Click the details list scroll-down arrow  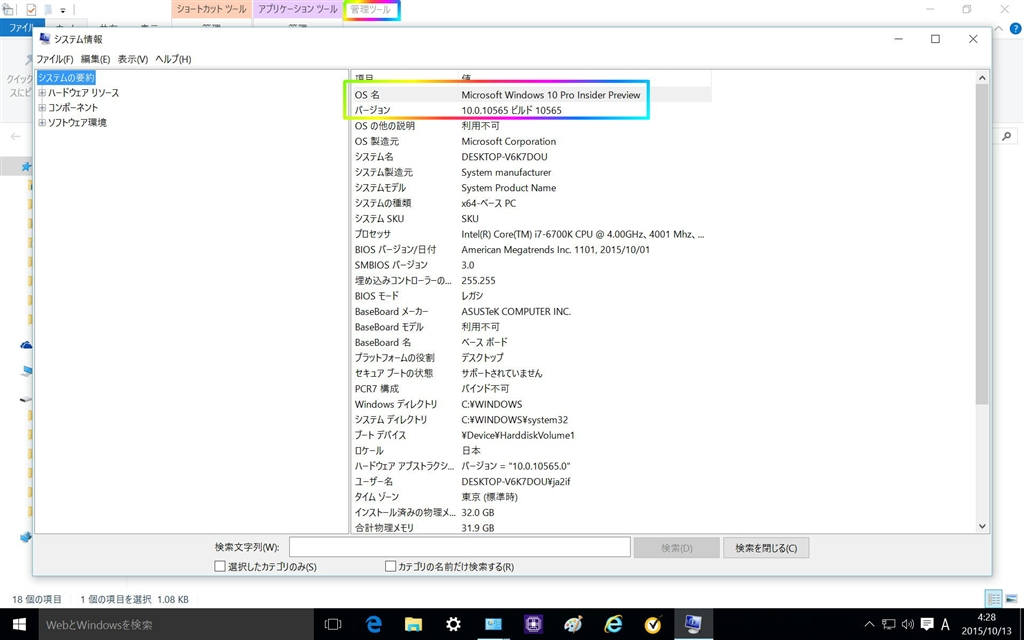pyautogui.click(x=982, y=526)
